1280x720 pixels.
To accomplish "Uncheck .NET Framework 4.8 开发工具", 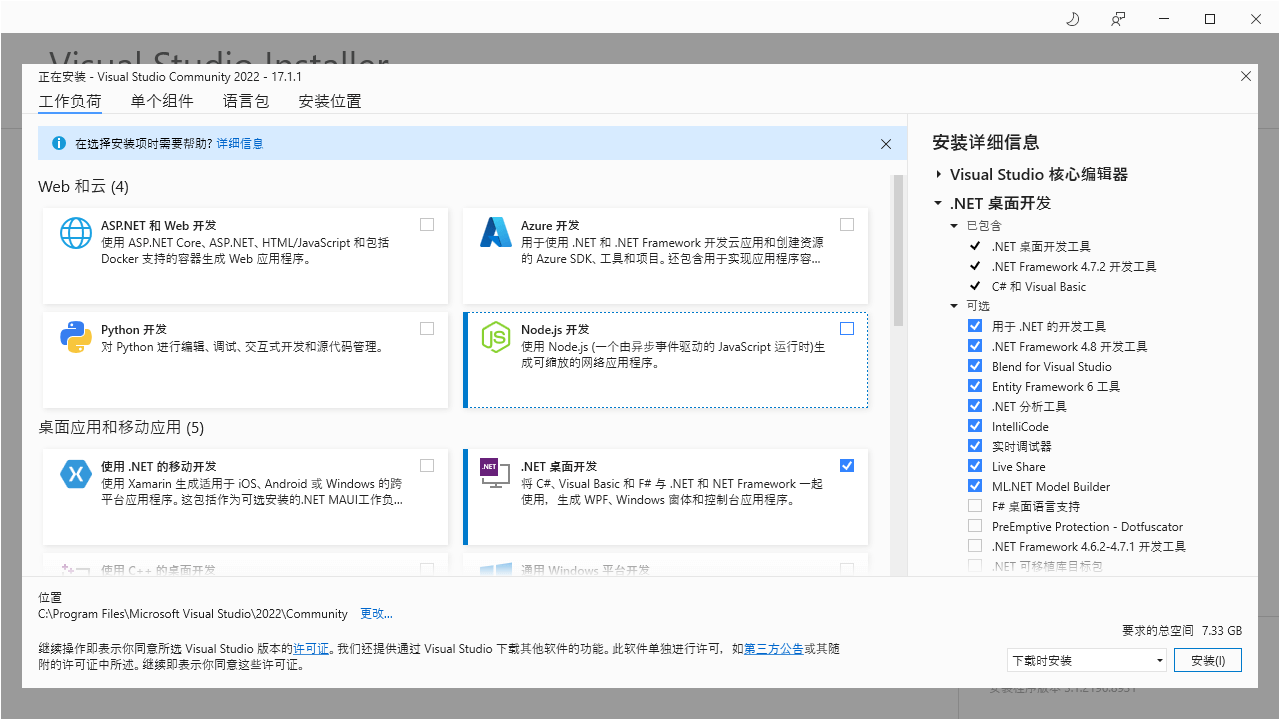I will click(975, 346).
